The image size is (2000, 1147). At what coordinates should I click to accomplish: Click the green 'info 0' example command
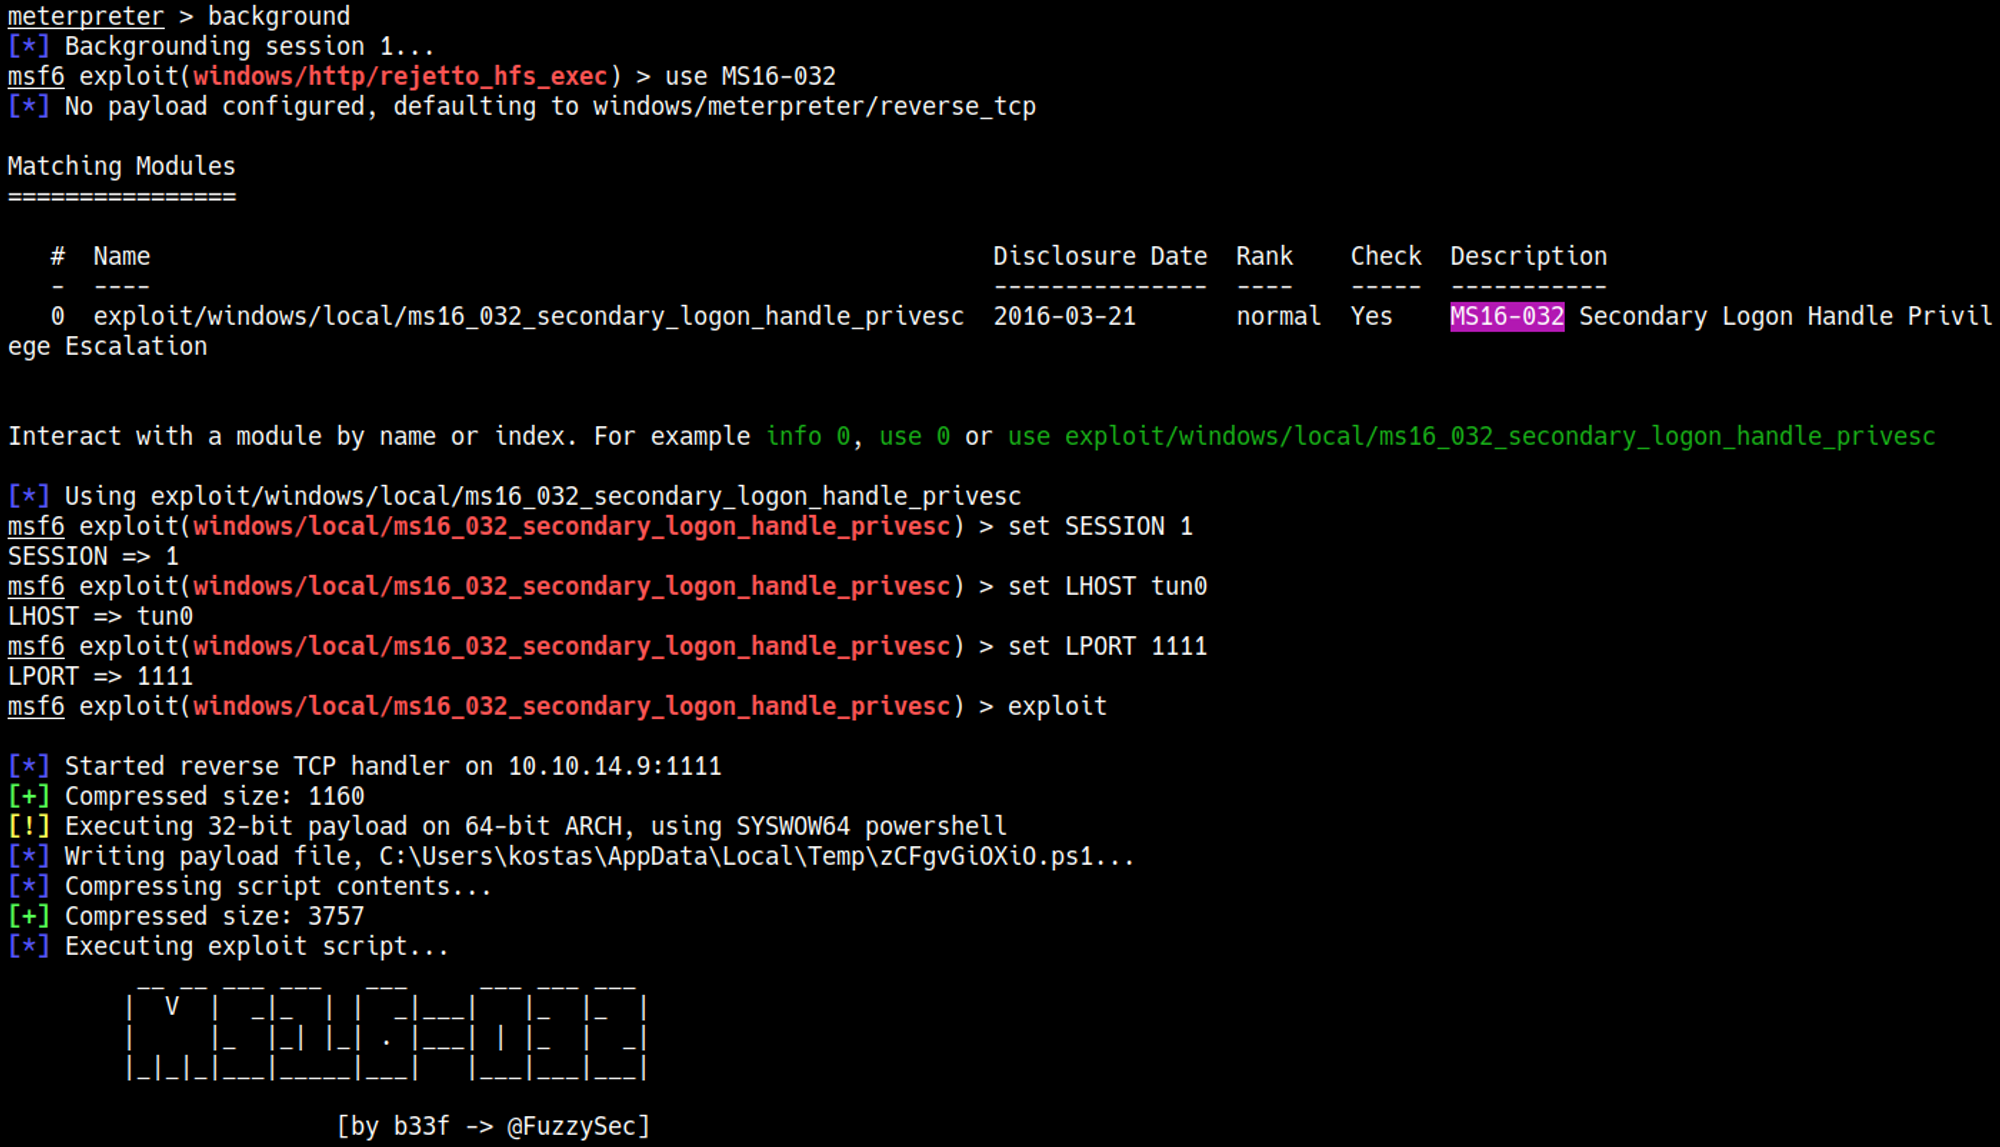[808, 436]
